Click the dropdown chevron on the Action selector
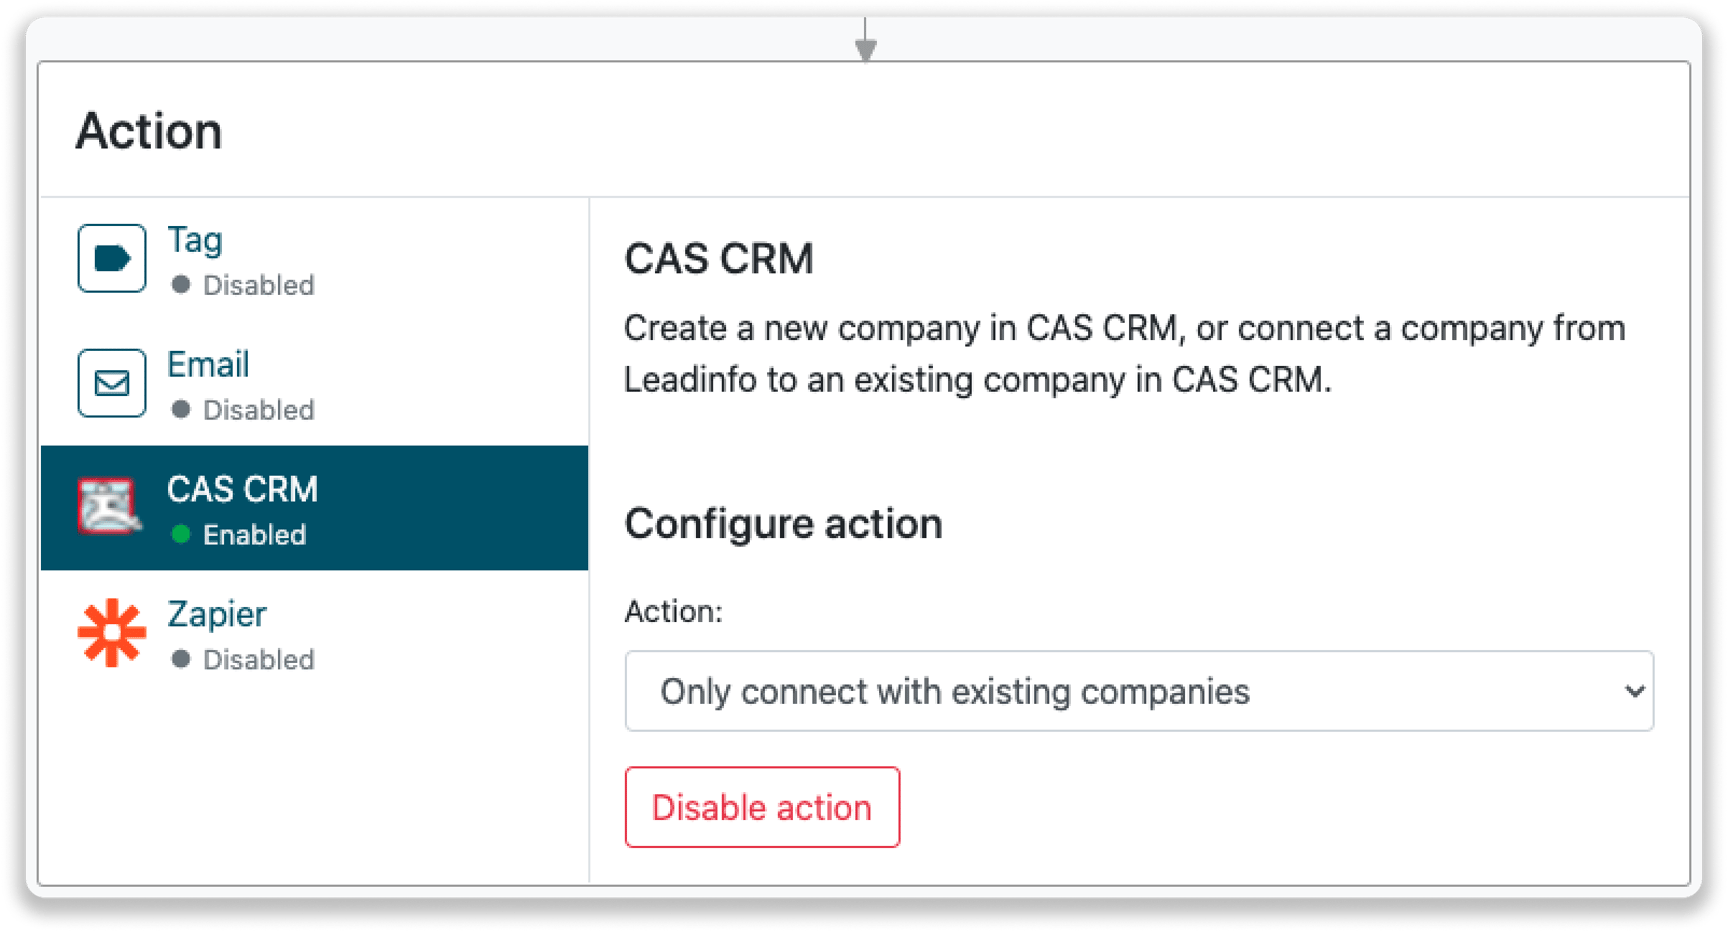Image resolution: width=1728 pixels, height=932 pixels. coord(1634,691)
